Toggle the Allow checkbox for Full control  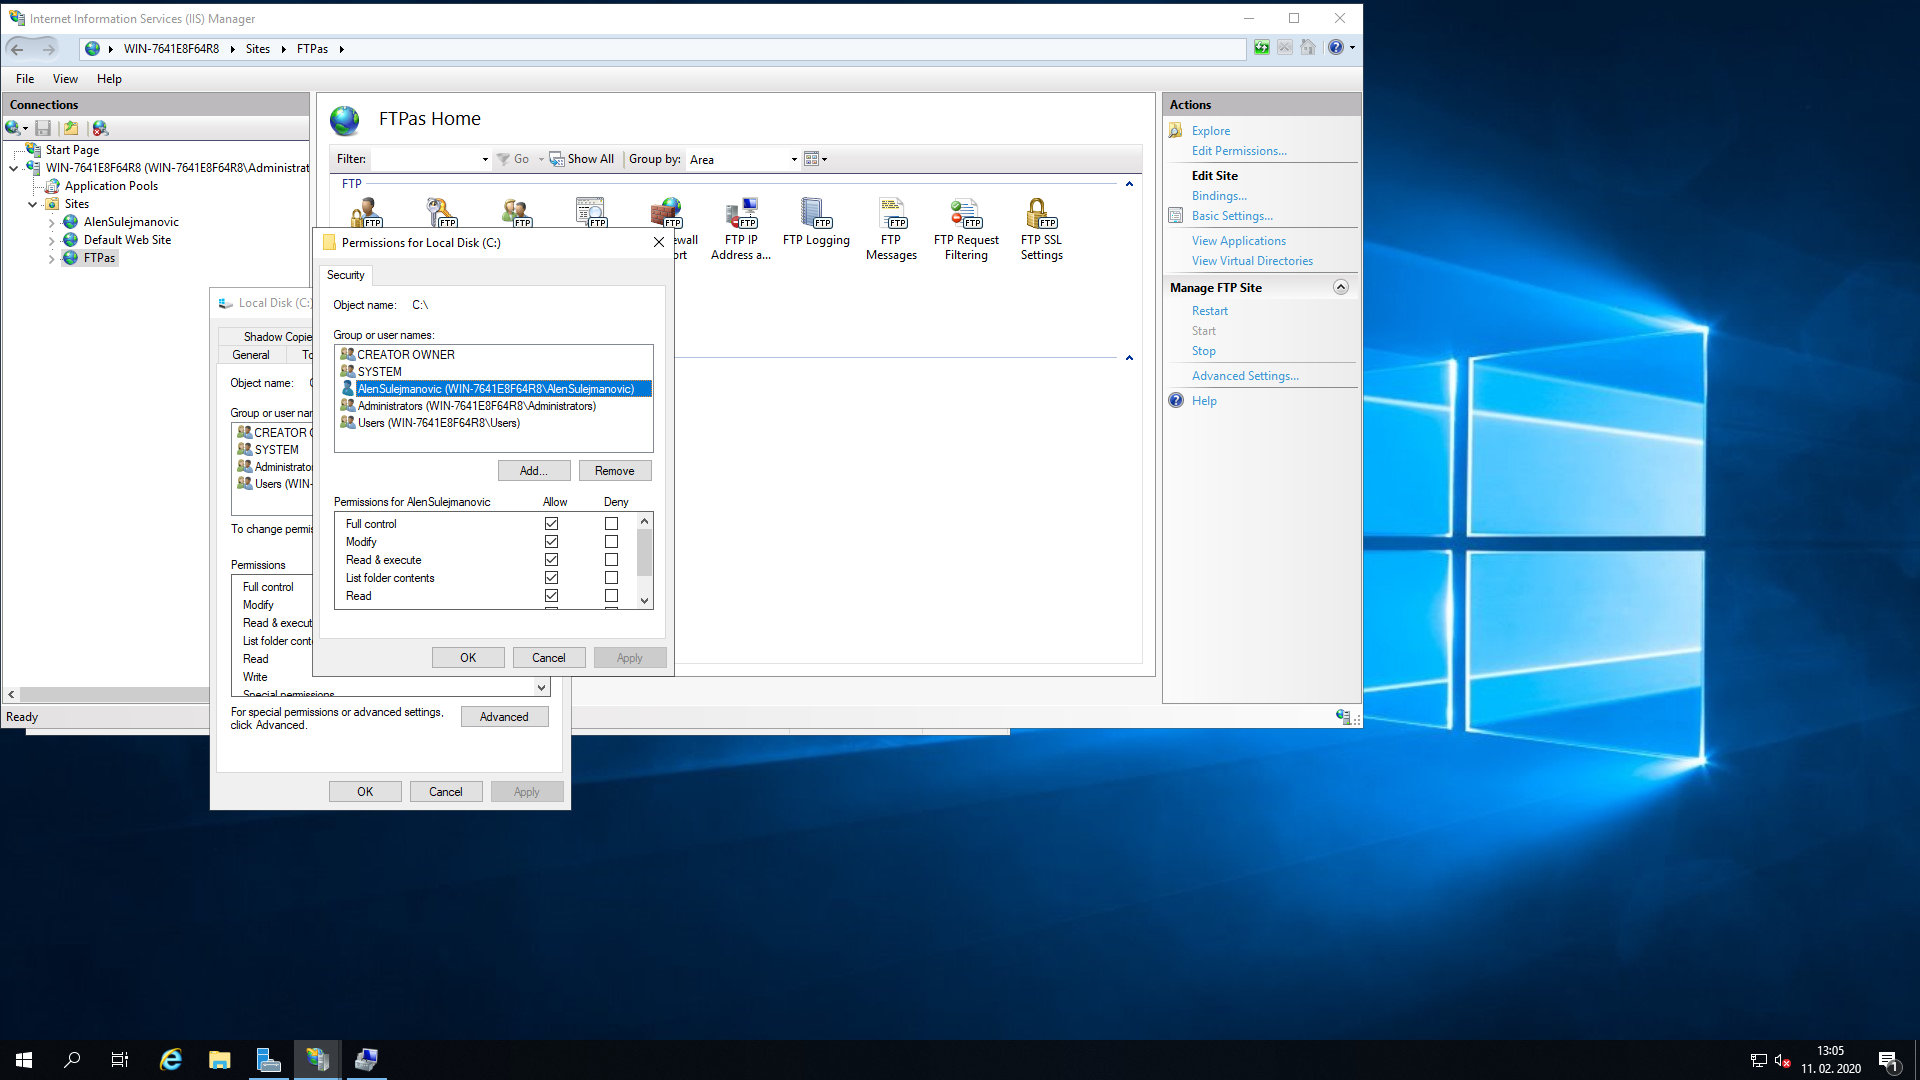pos(551,524)
